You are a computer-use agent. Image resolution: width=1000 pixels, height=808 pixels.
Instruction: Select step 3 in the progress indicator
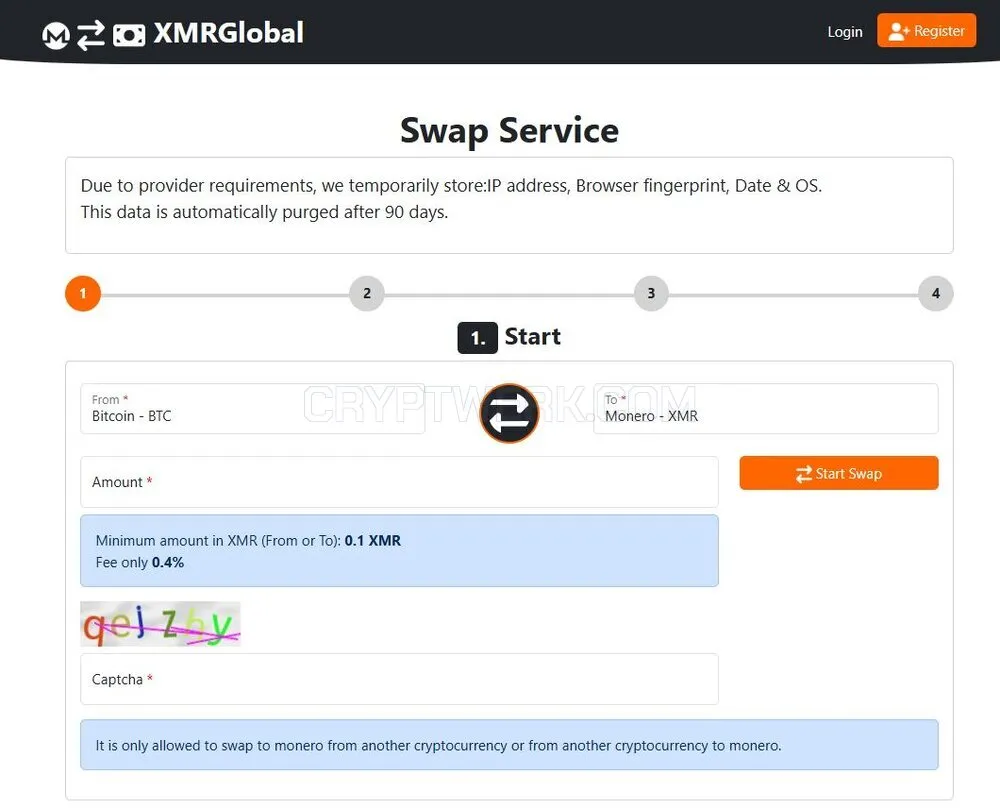coord(651,293)
